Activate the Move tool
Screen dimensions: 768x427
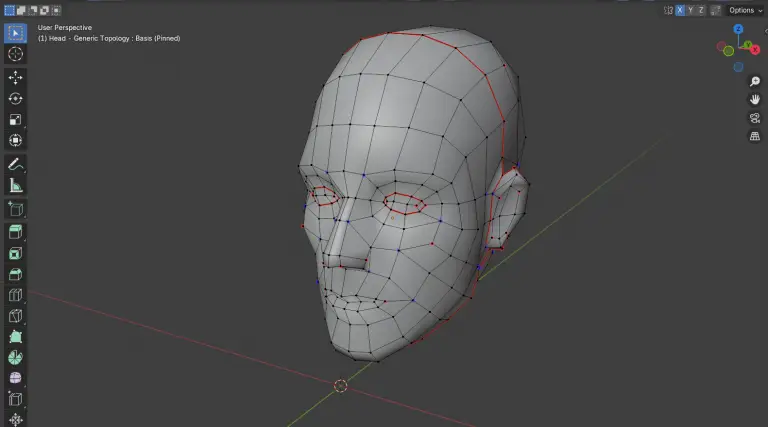16,78
